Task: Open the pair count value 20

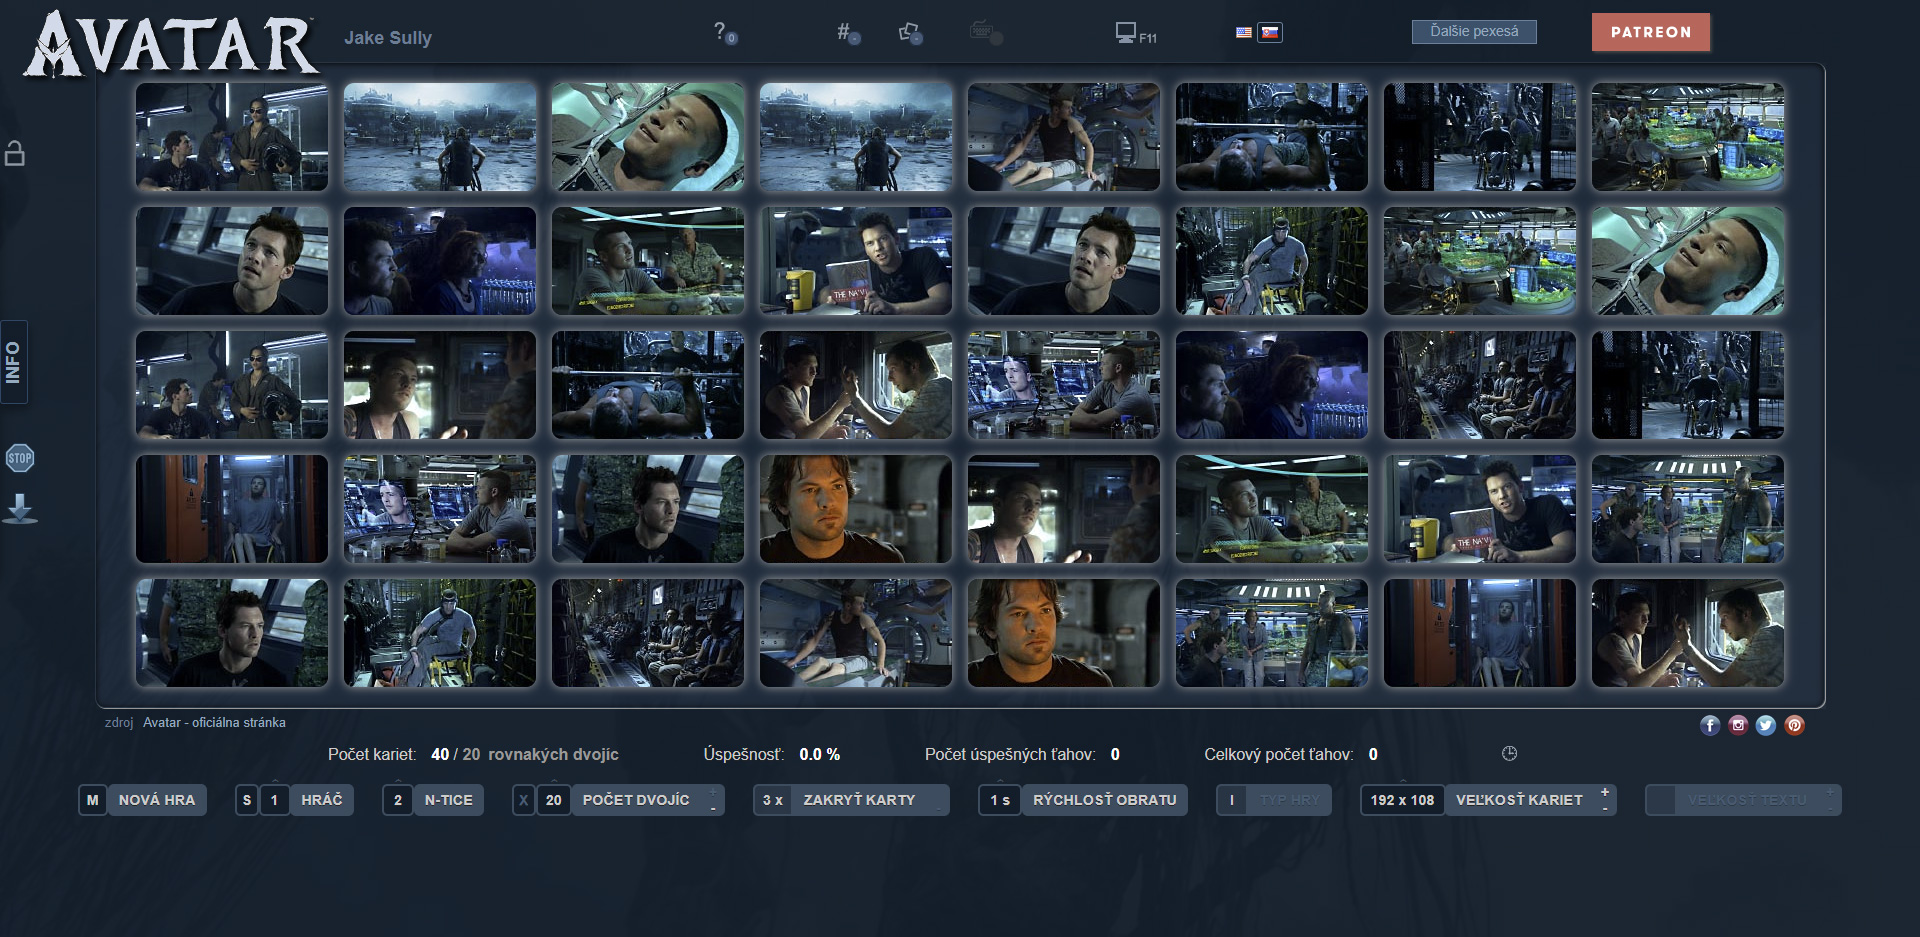Action: tap(554, 800)
